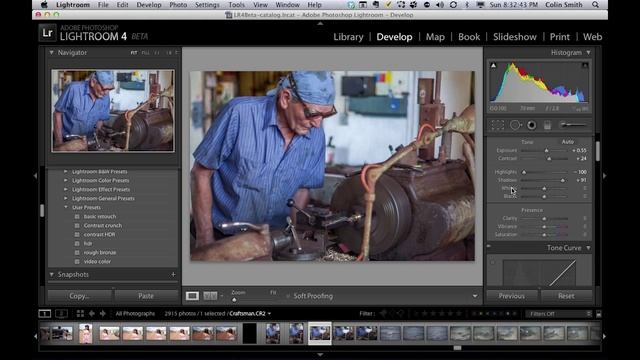Collapse the Navigator panel
Screen dimensions: 640x360
point(51,53)
